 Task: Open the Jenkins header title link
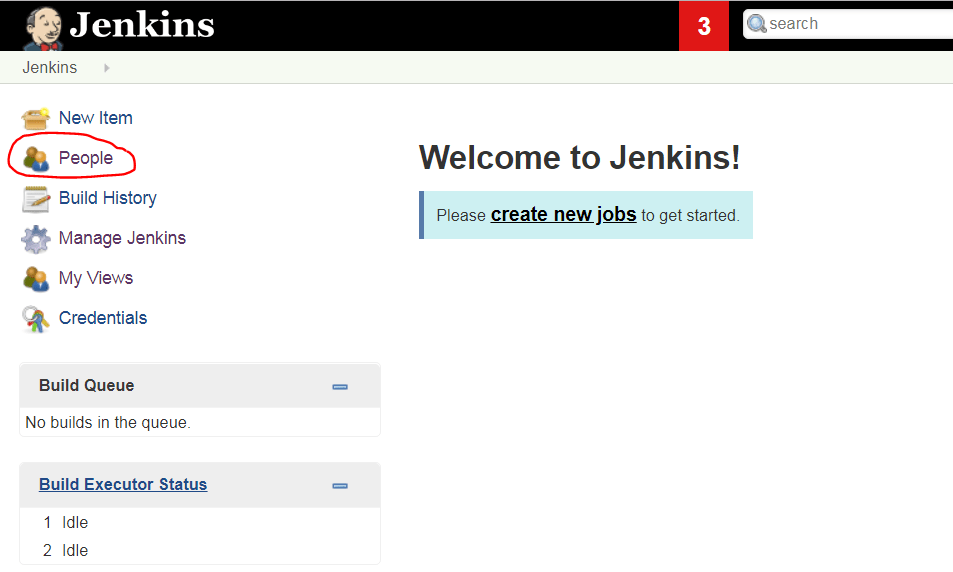pyautogui.click(x=142, y=26)
